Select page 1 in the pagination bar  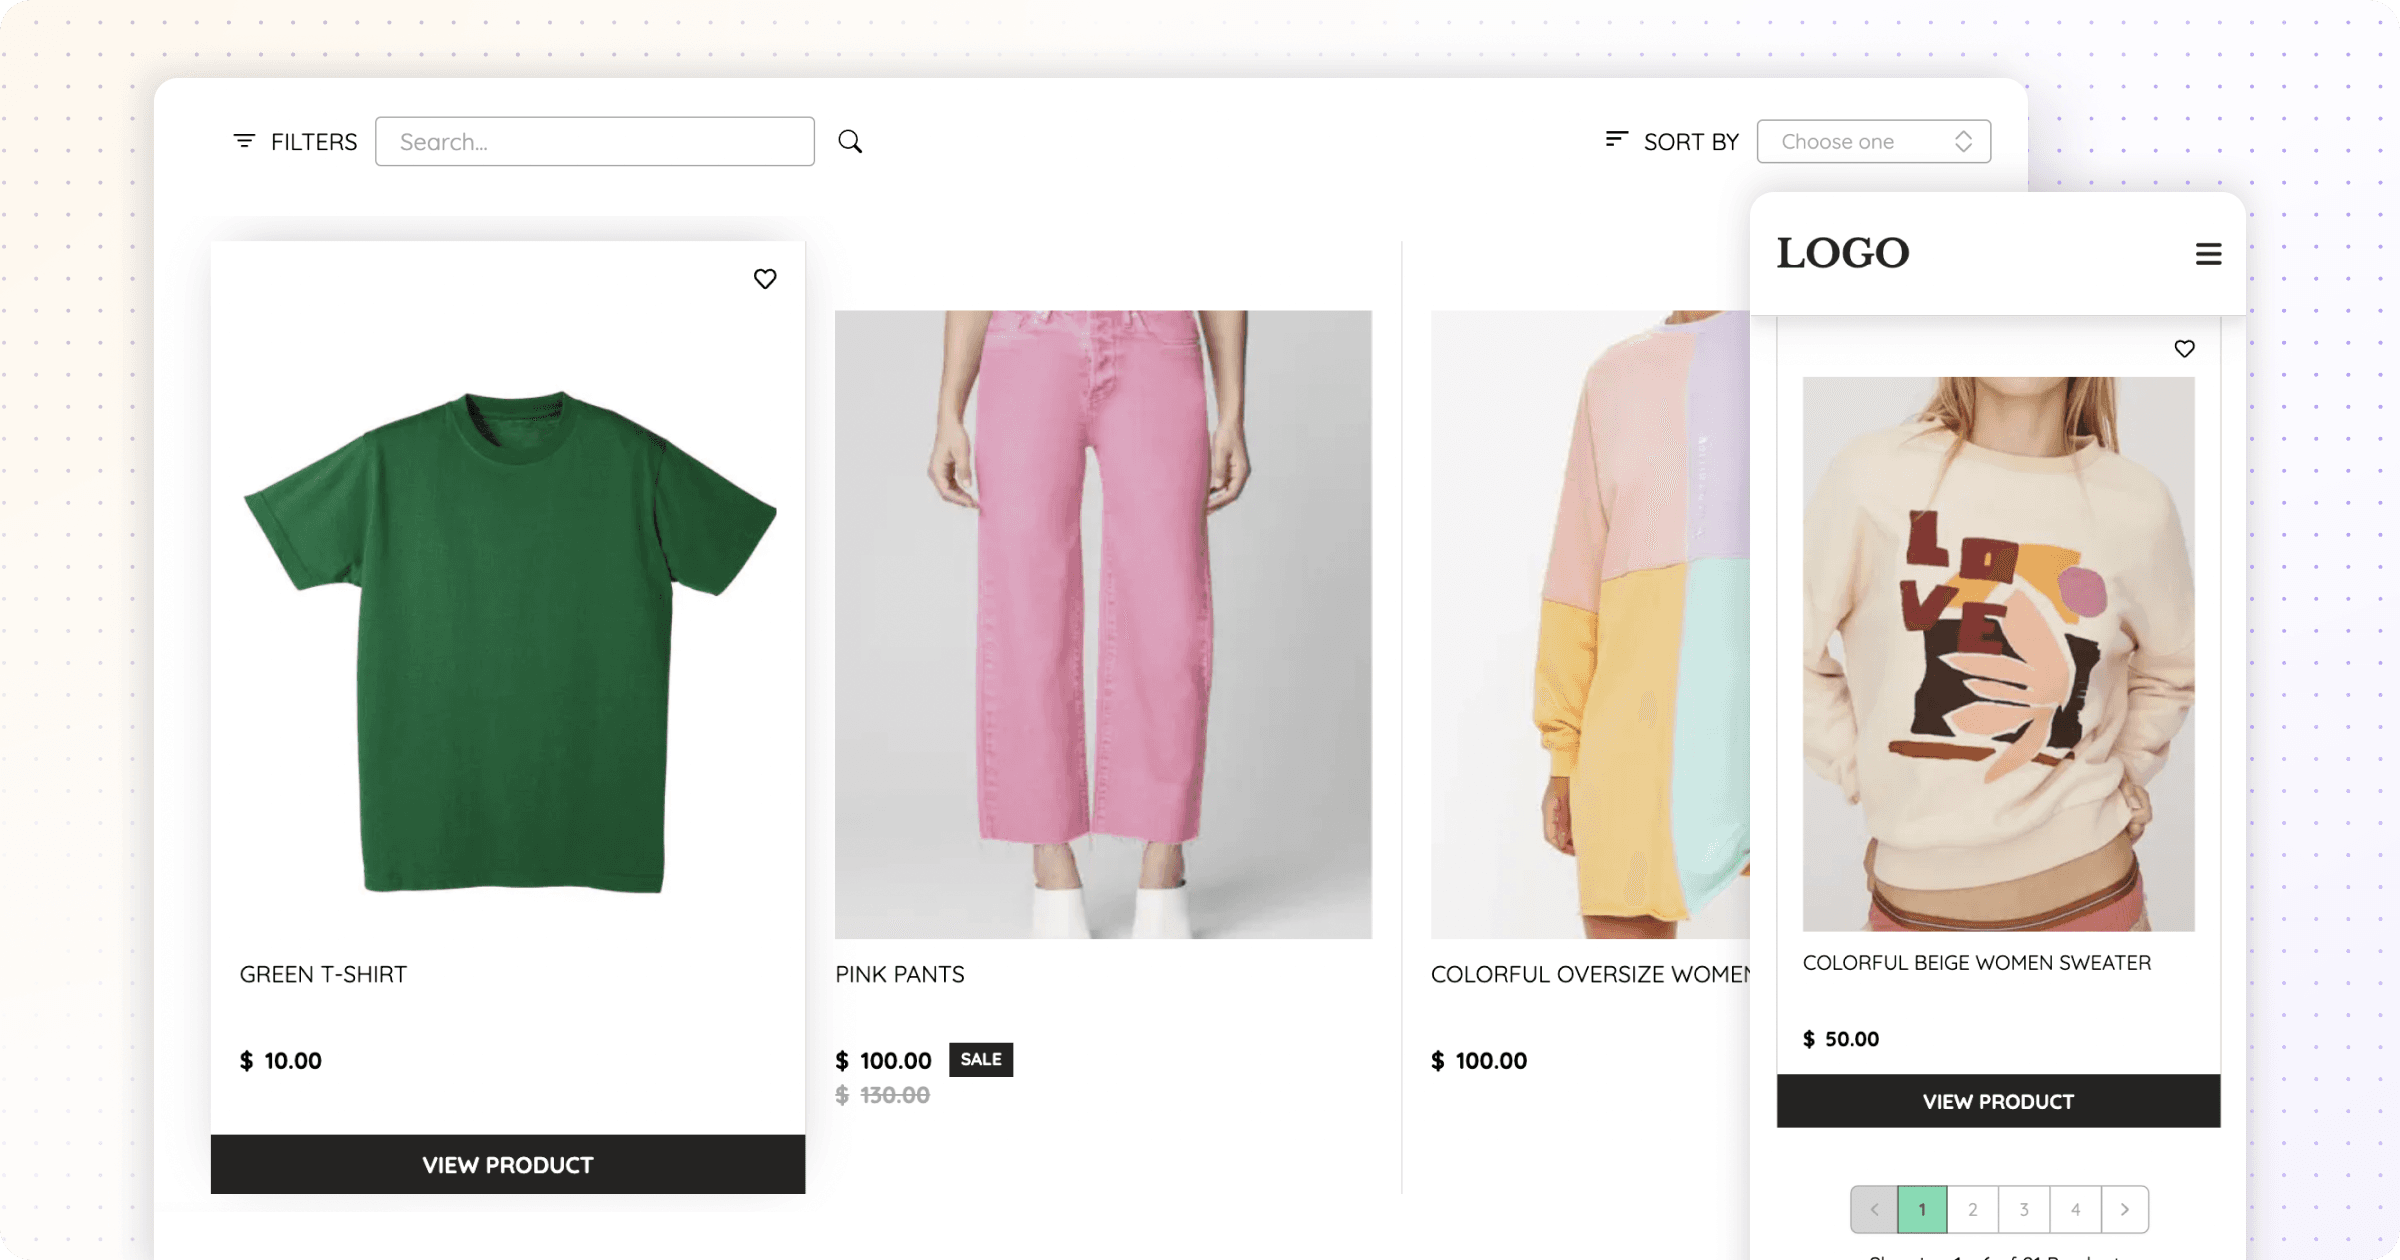coord(1923,1208)
